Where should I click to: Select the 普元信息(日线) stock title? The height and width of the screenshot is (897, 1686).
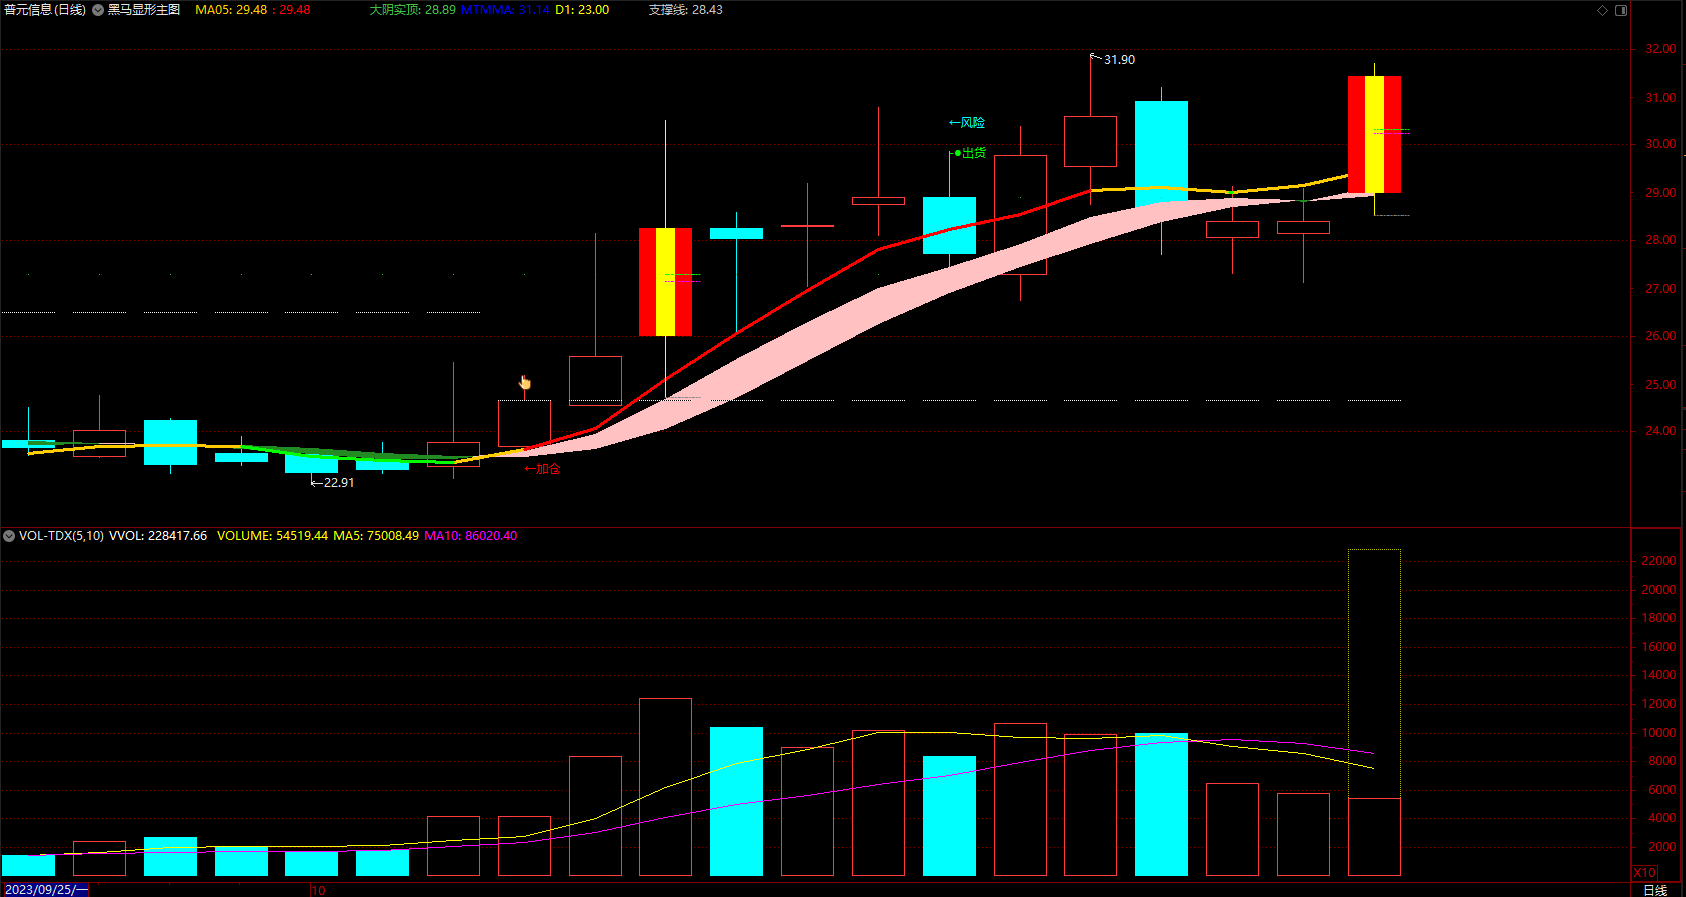pos(45,10)
